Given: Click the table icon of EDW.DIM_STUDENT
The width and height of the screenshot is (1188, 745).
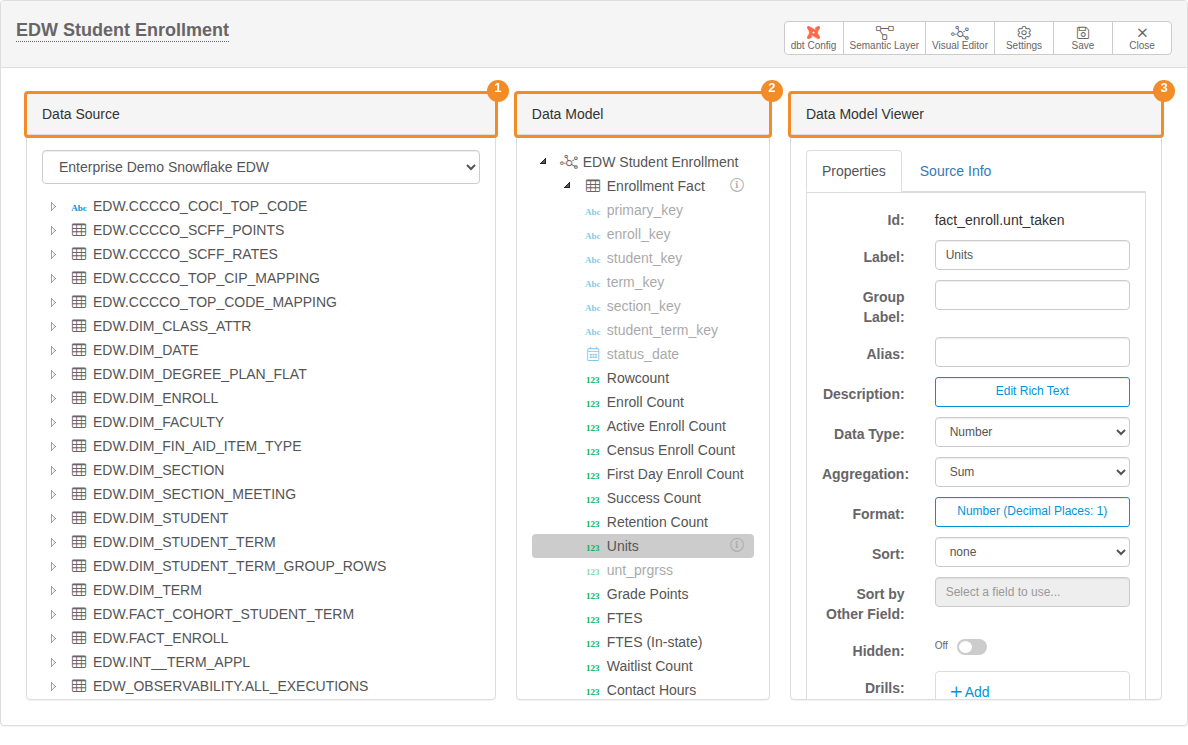Looking at the screenshot, I should point(79,518).
